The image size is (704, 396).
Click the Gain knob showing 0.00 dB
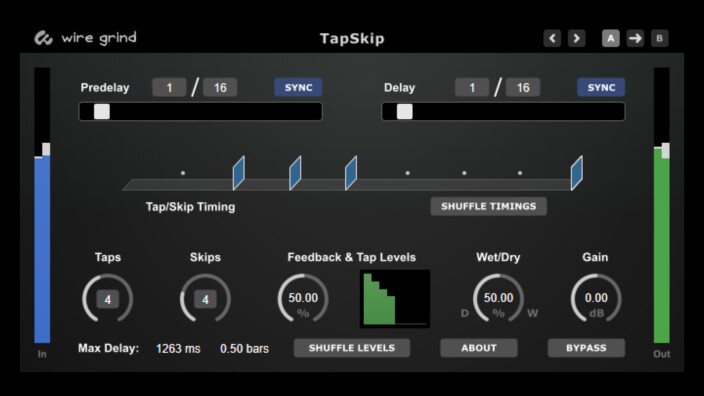[x=596, y=299]
